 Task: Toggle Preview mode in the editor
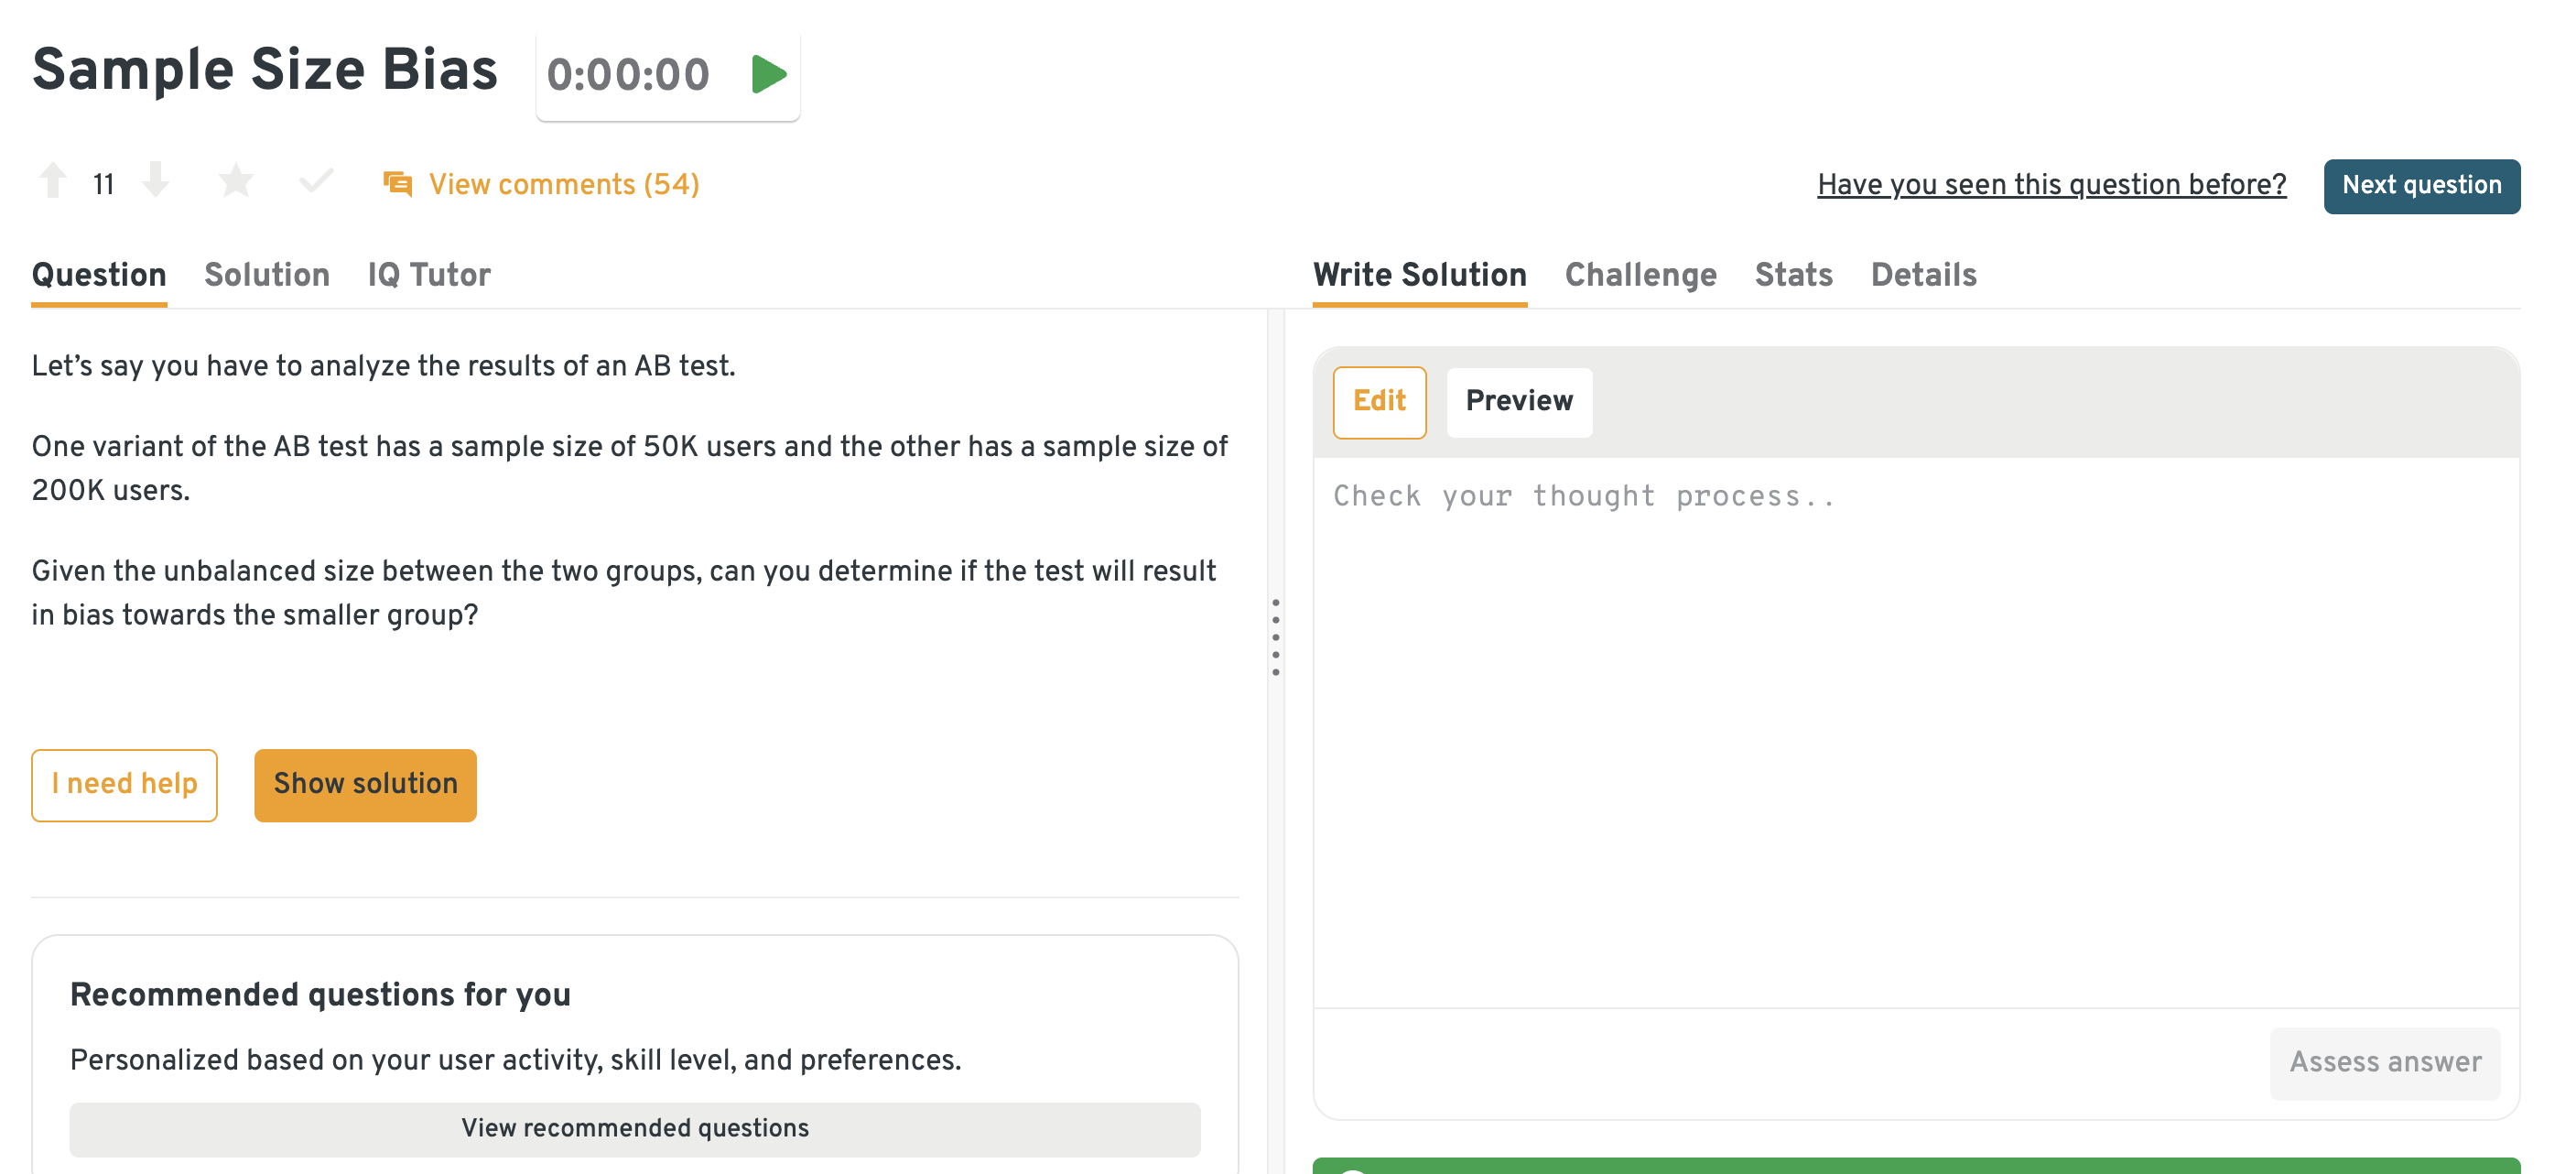(1518, 402)
